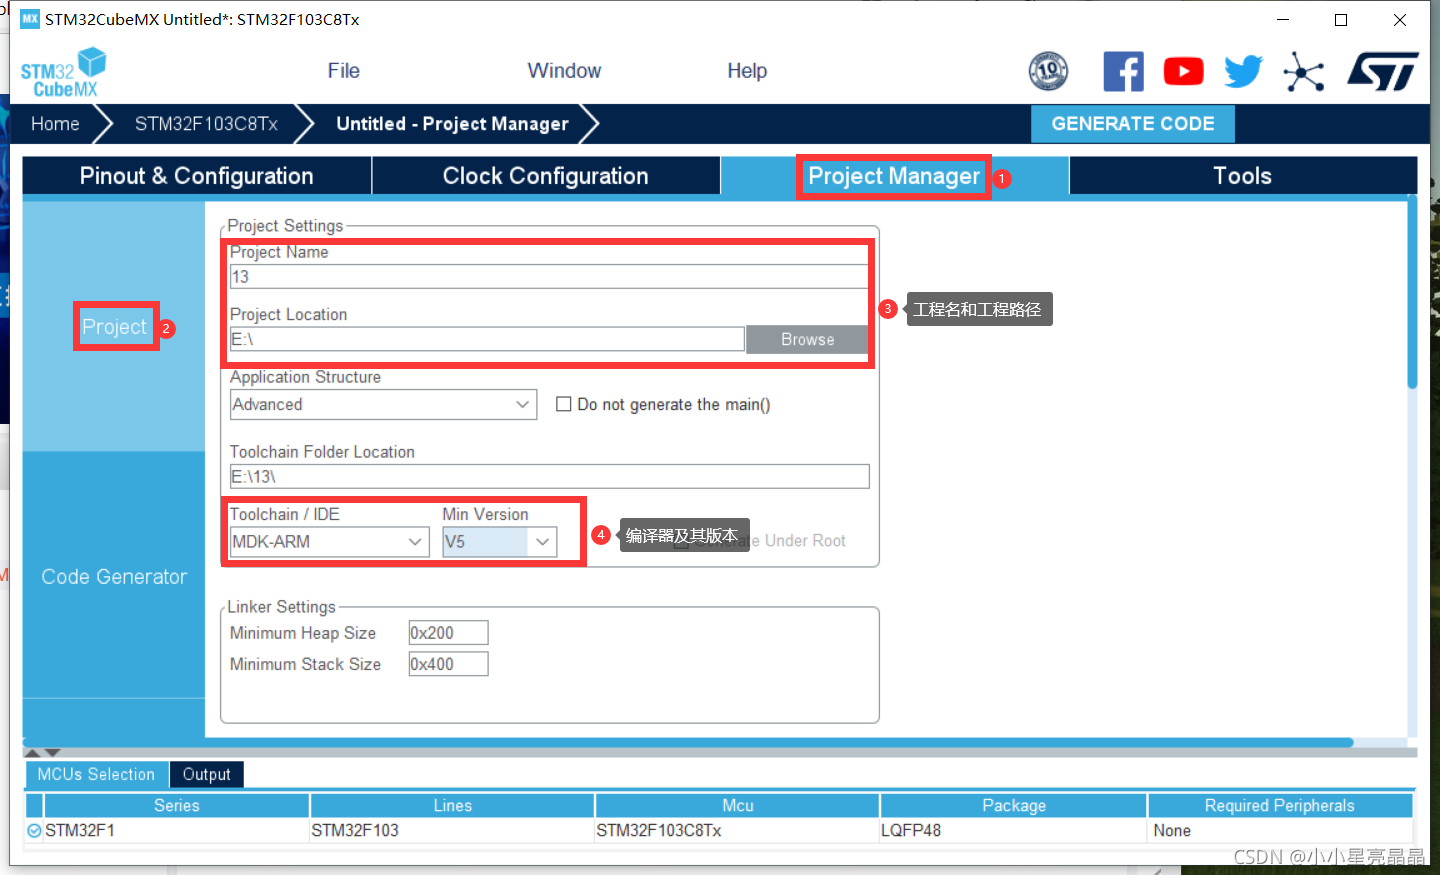Click the MX title bar app icon

point(30,19)
